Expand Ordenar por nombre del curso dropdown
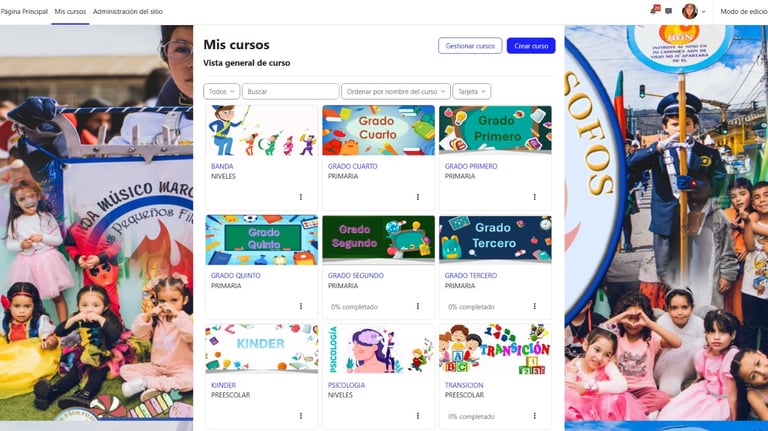The height and width of the screenshot is (431, 768). point(395,92)
